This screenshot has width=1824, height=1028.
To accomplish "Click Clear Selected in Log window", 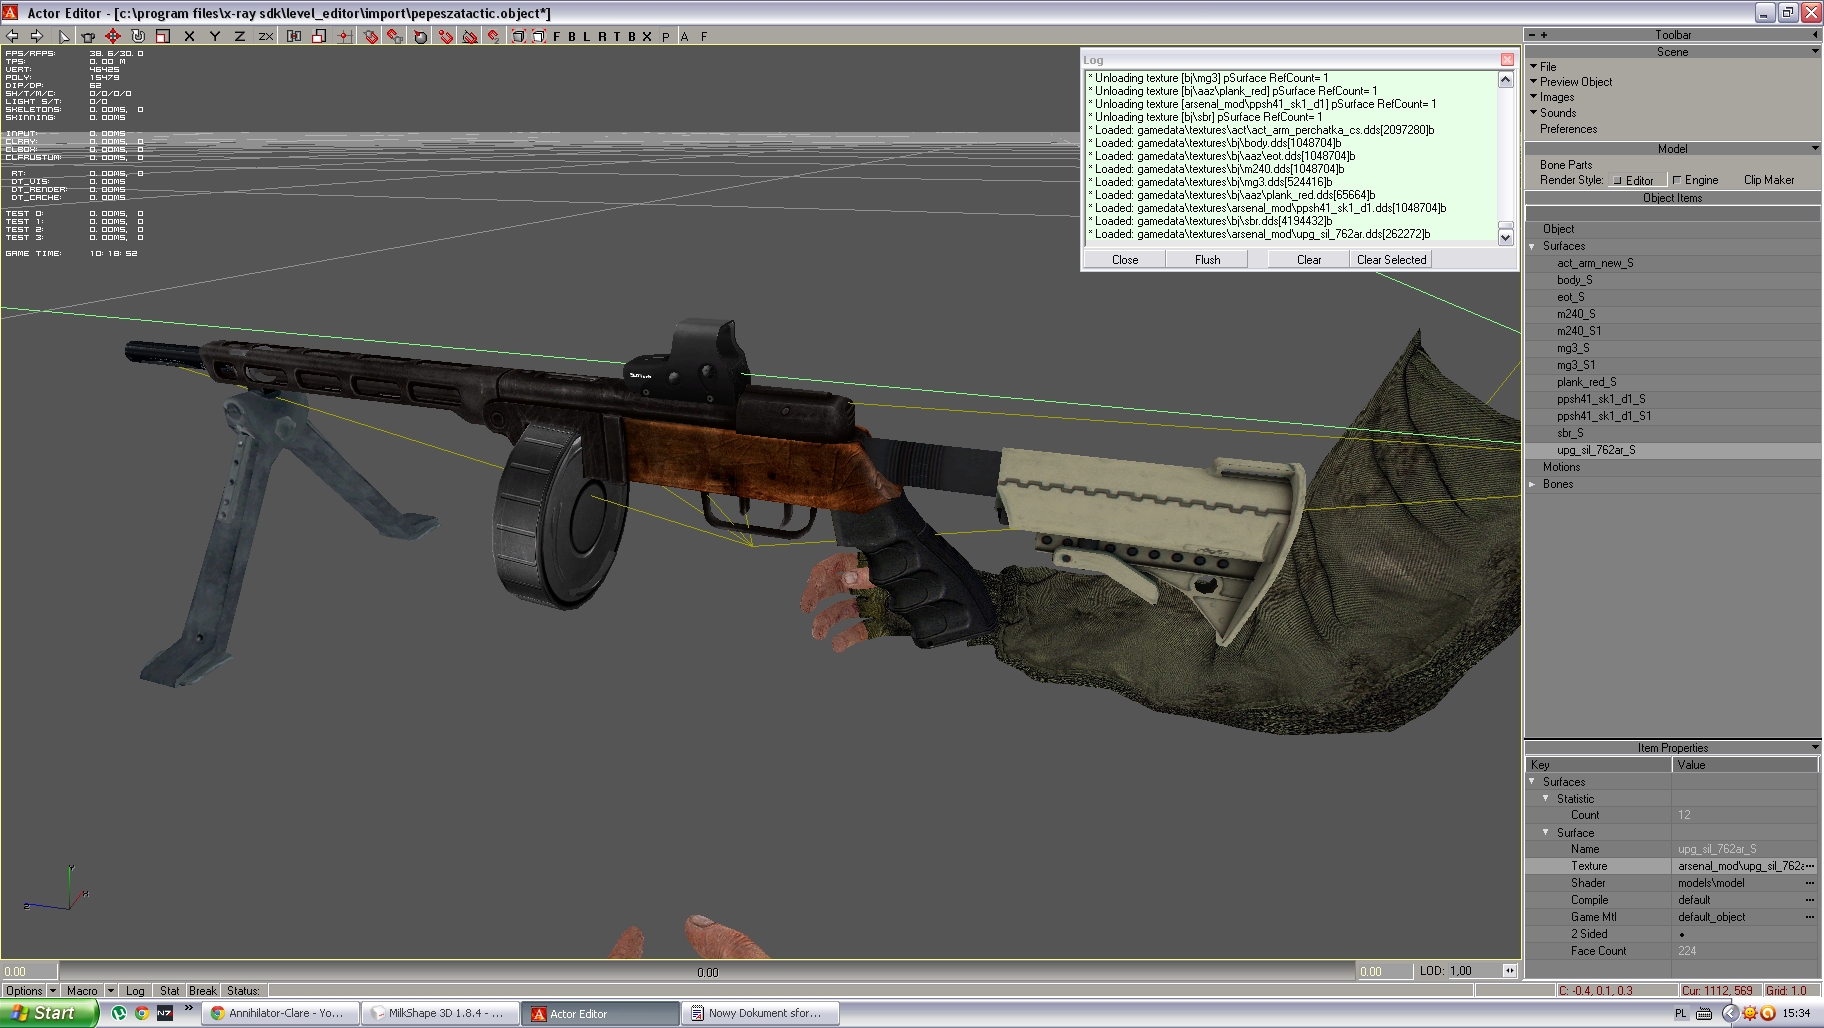I will pos(1391,259).
